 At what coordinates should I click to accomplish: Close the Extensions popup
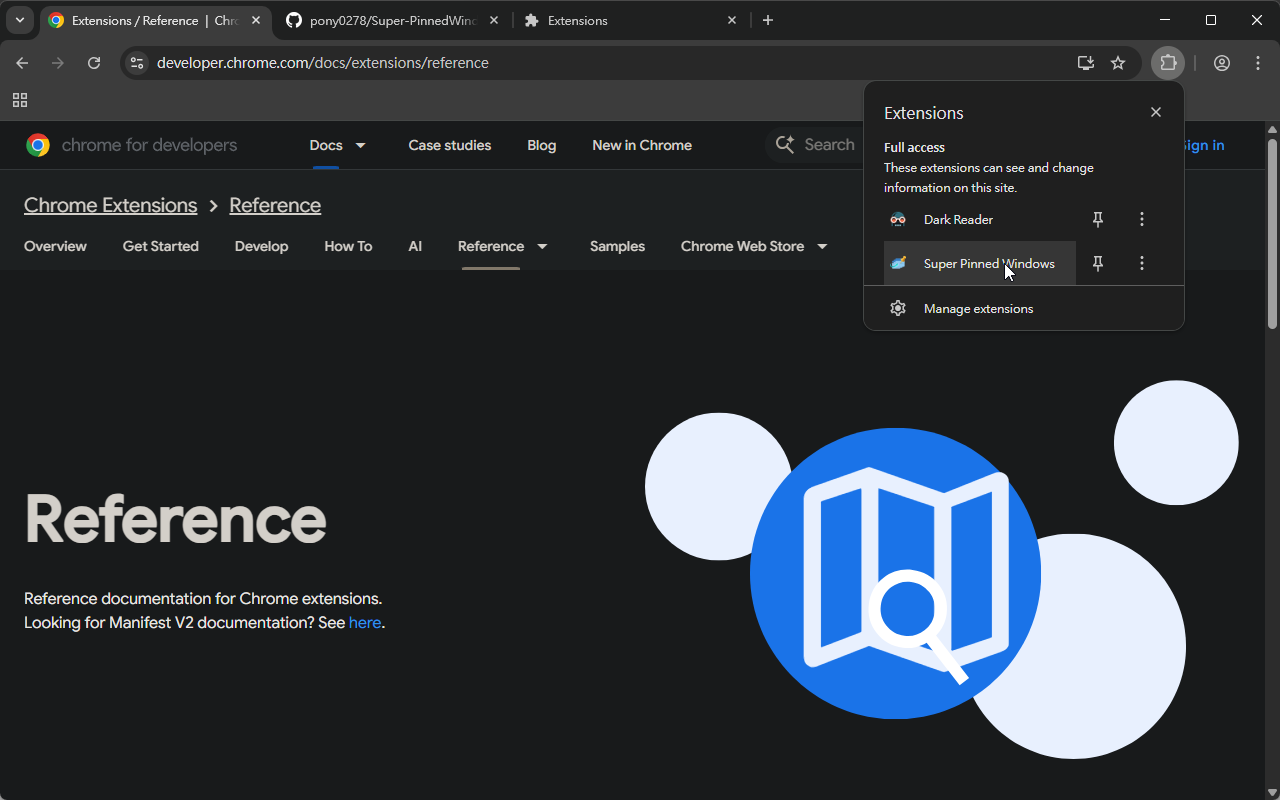point(1156,112)
